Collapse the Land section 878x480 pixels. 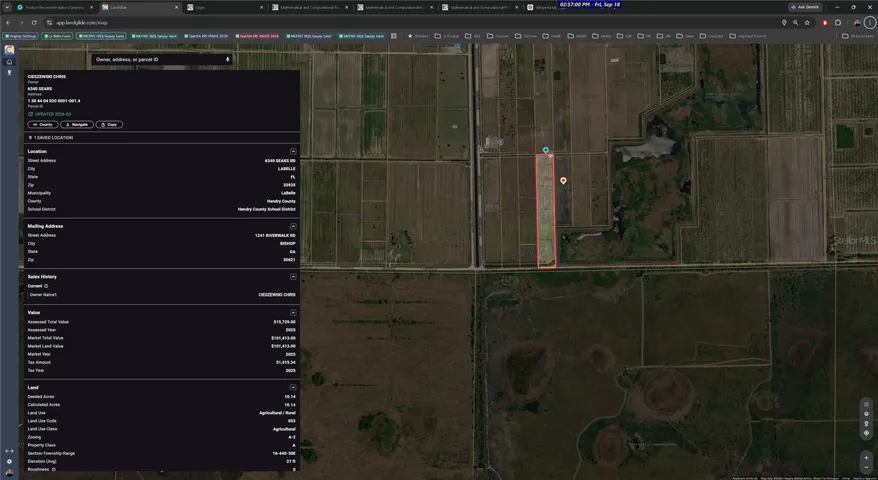point(293,387)
